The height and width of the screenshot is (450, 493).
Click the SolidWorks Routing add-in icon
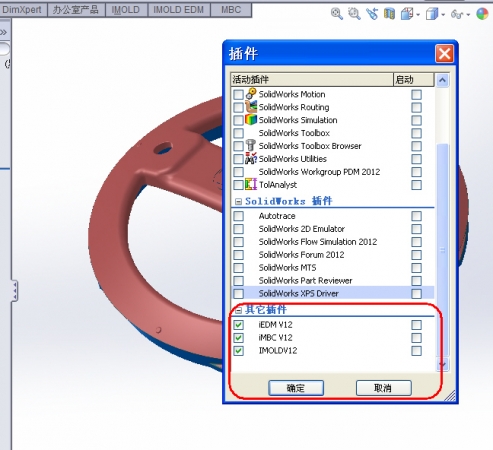[x=251, y=107]
